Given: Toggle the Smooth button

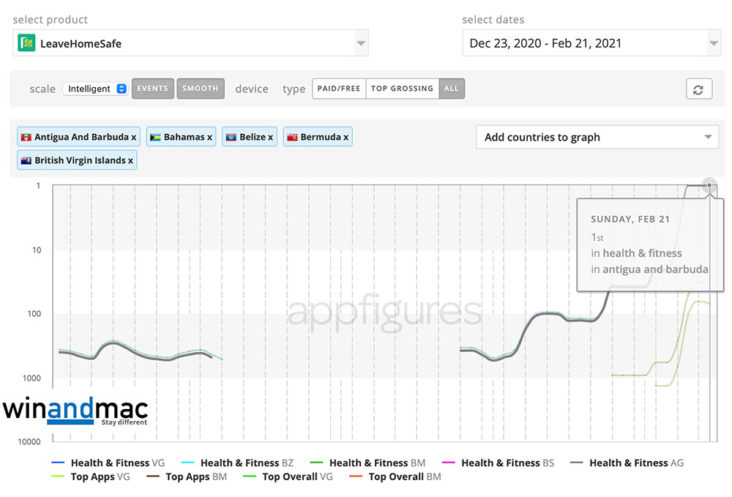Looking at the screenshot, I should click(x=200, y=89).
